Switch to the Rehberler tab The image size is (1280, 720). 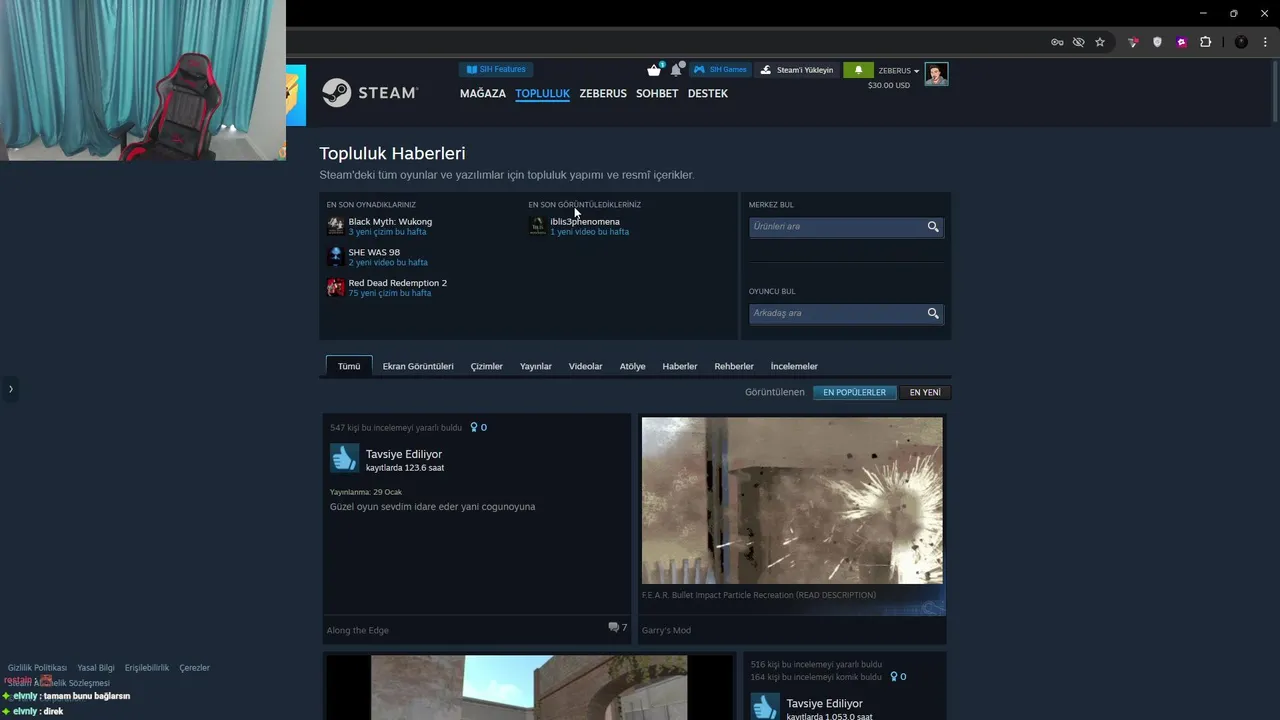coord(734,367)
